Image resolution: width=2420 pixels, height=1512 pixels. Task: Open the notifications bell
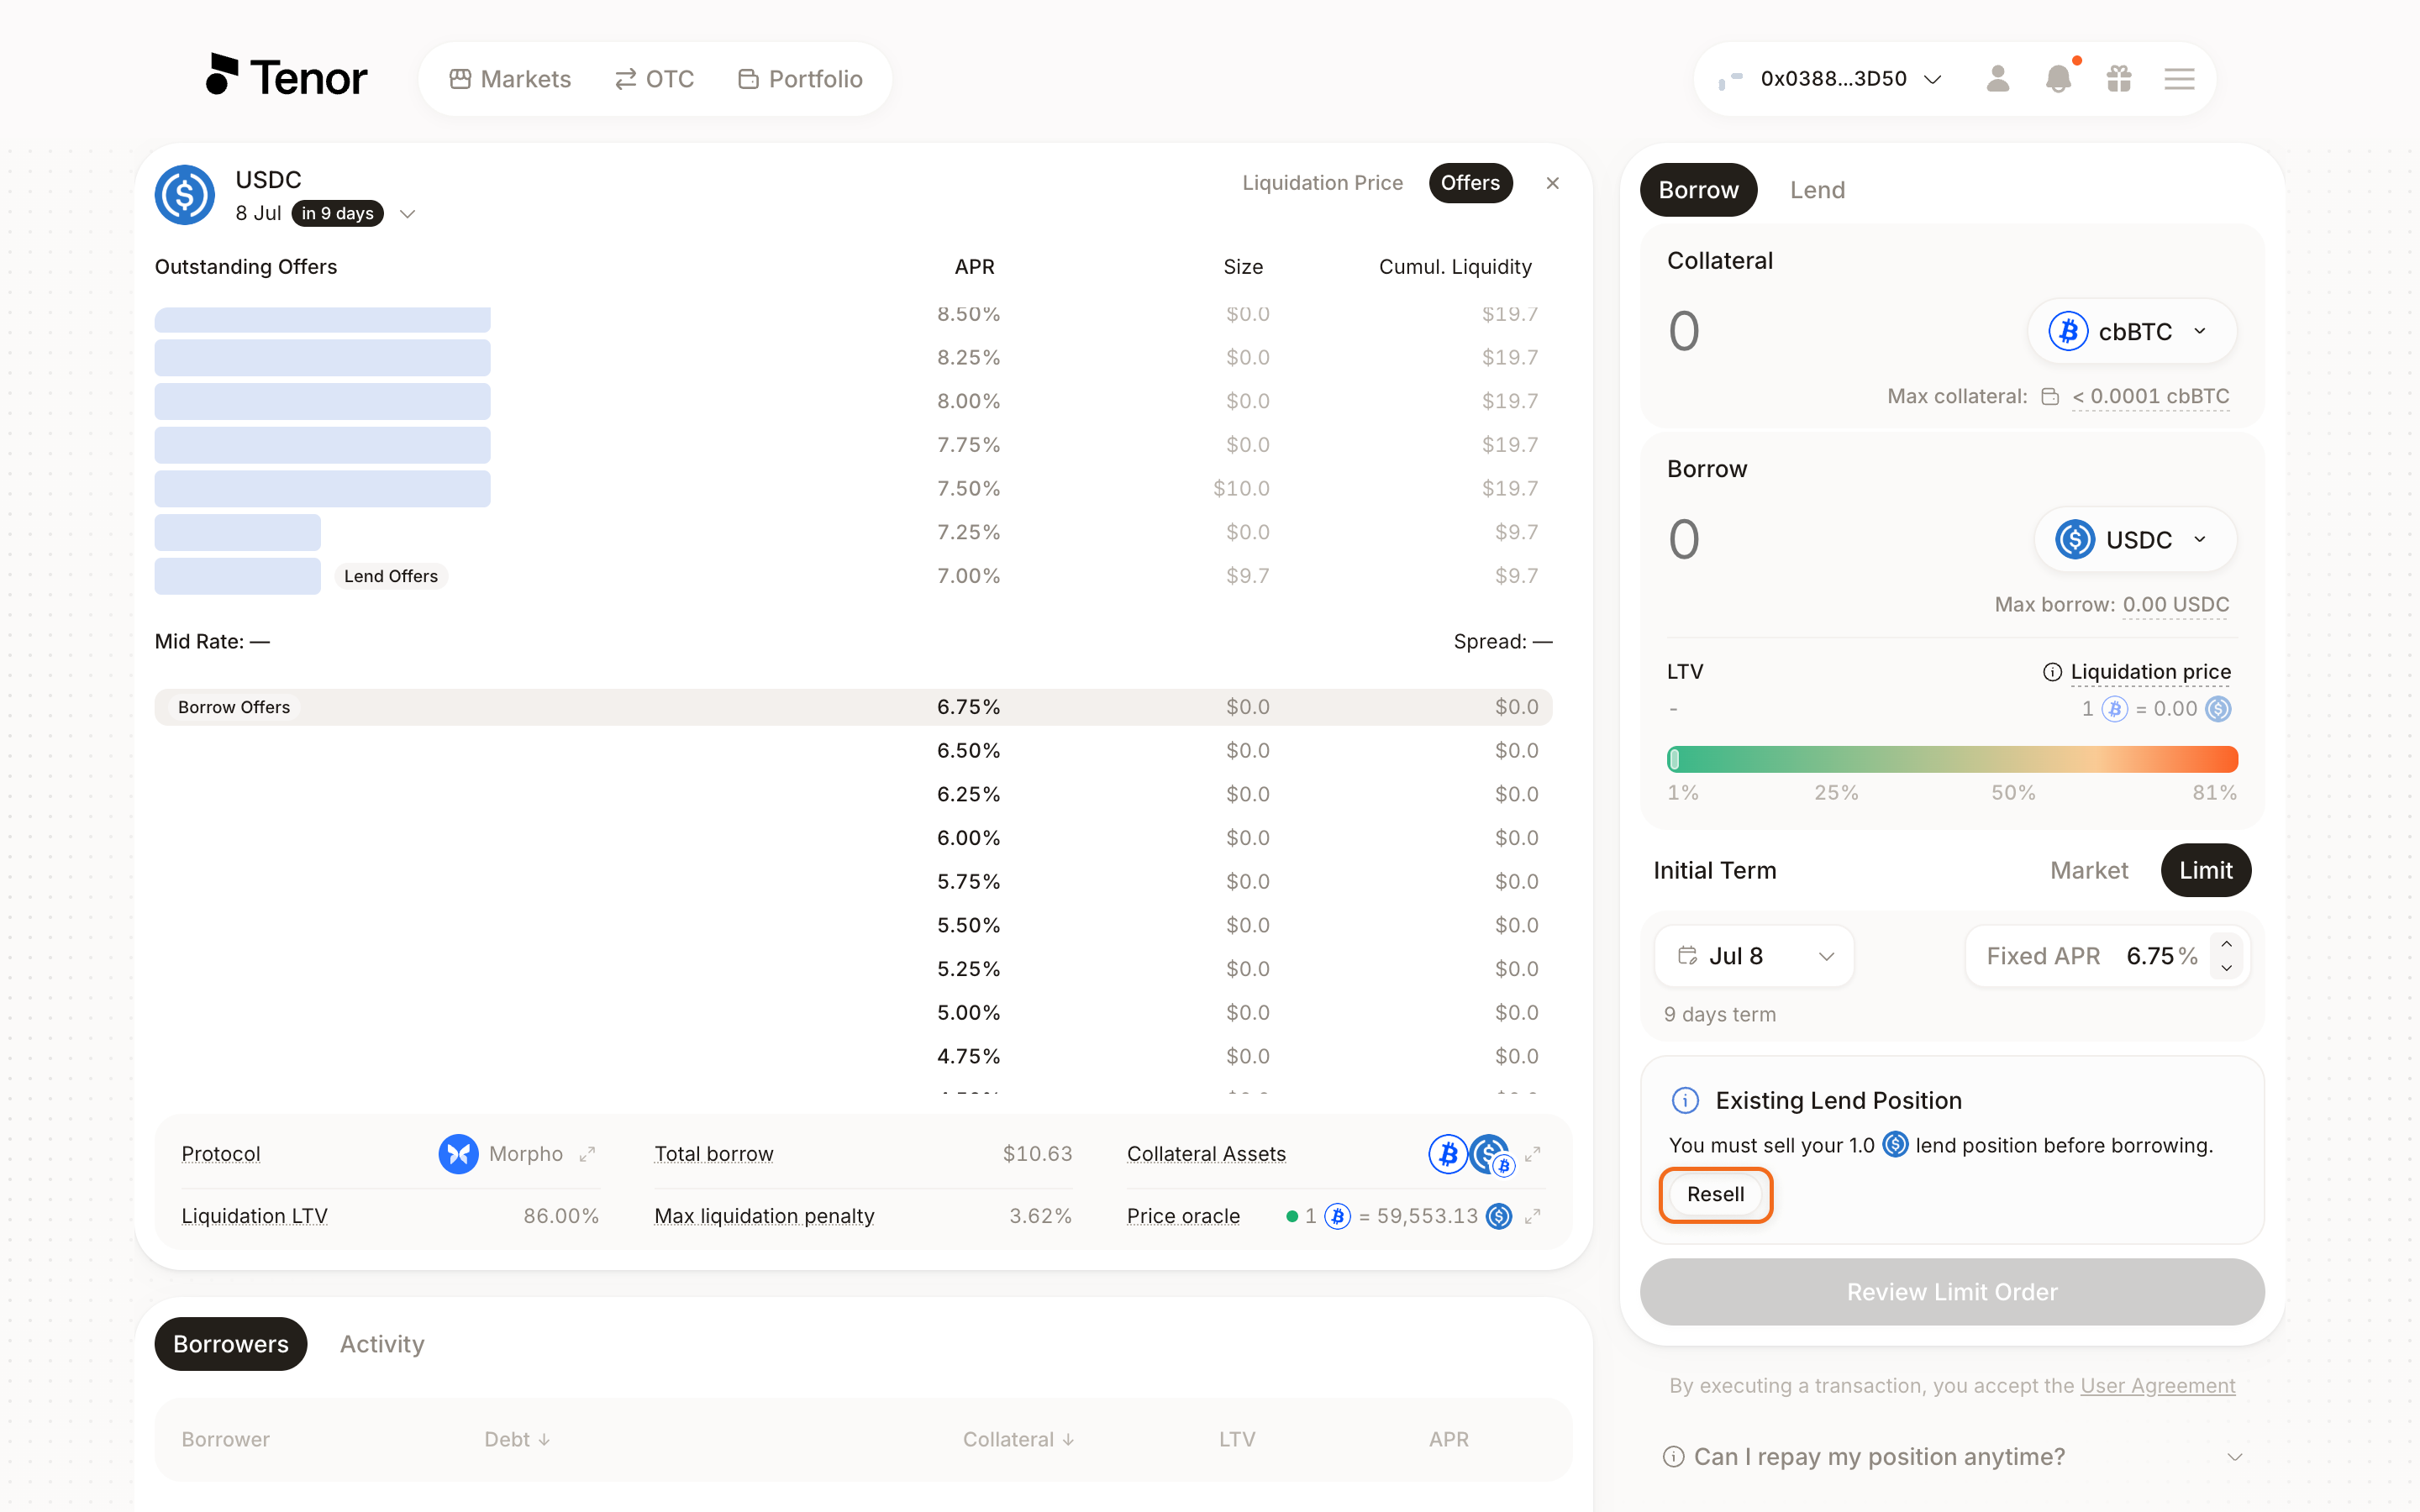2058,78
